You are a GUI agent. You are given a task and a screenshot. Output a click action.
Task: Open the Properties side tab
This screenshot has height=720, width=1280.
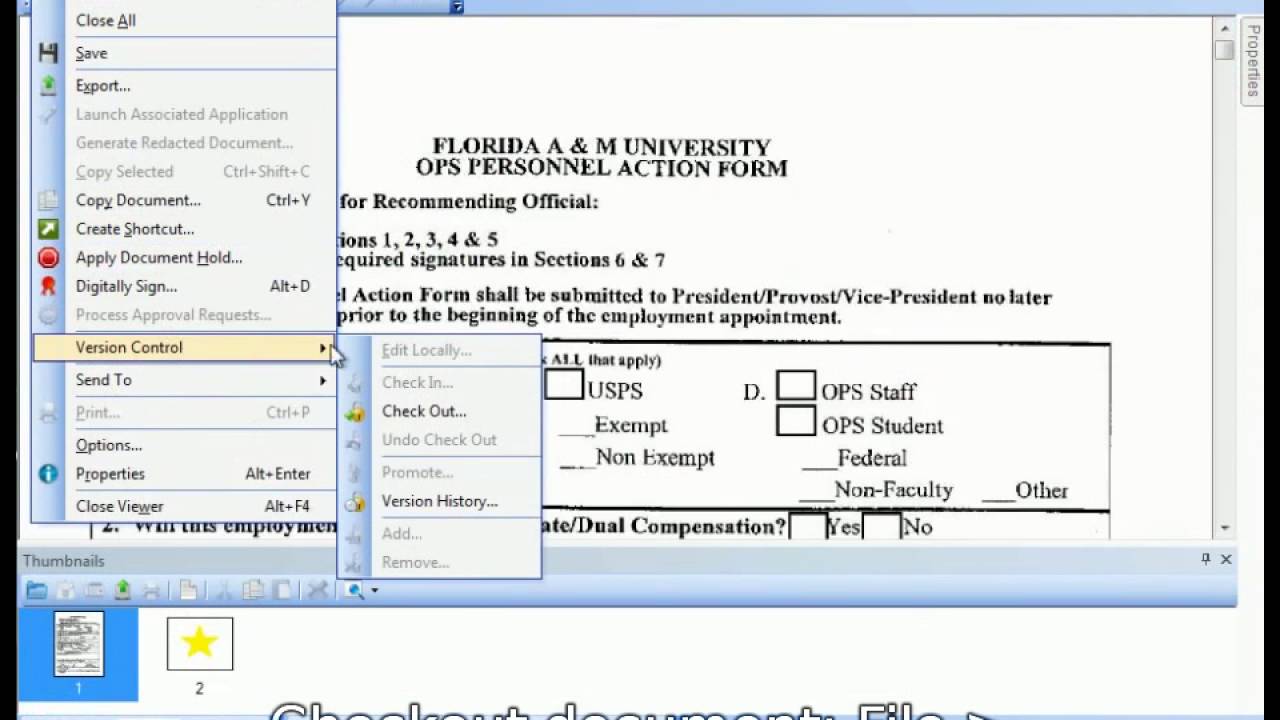[x=1252, y=60]
